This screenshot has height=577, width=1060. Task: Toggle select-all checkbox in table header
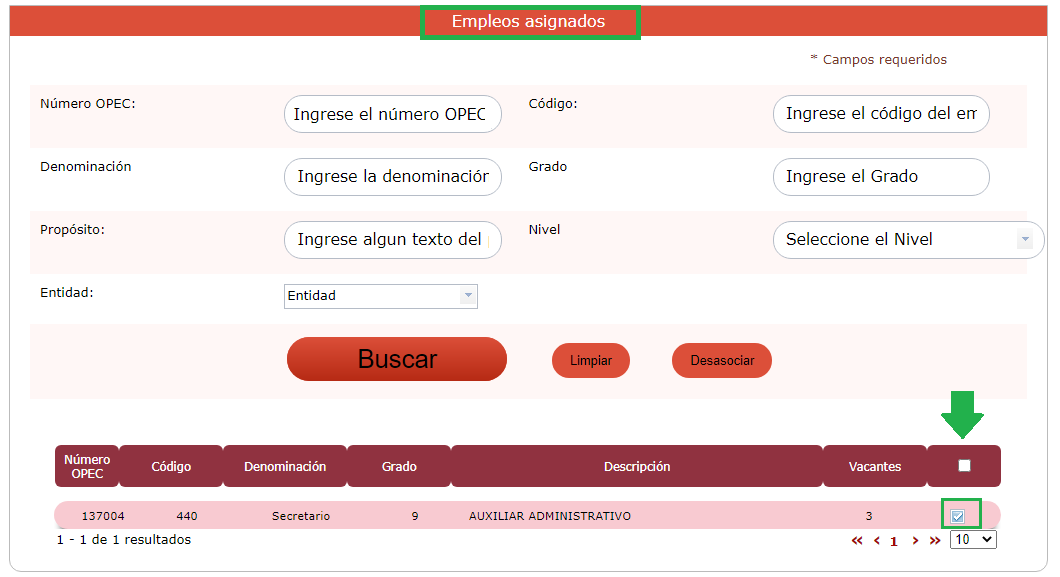[x=964, y=466]
